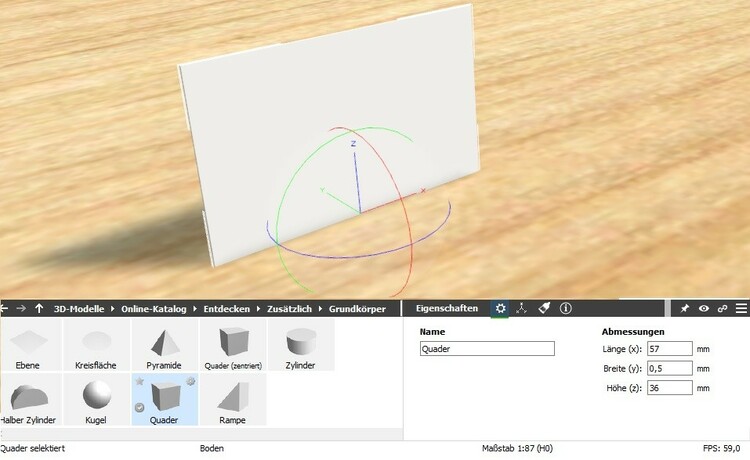Select the Quader (zentriert) primitive

click(233, 345)
